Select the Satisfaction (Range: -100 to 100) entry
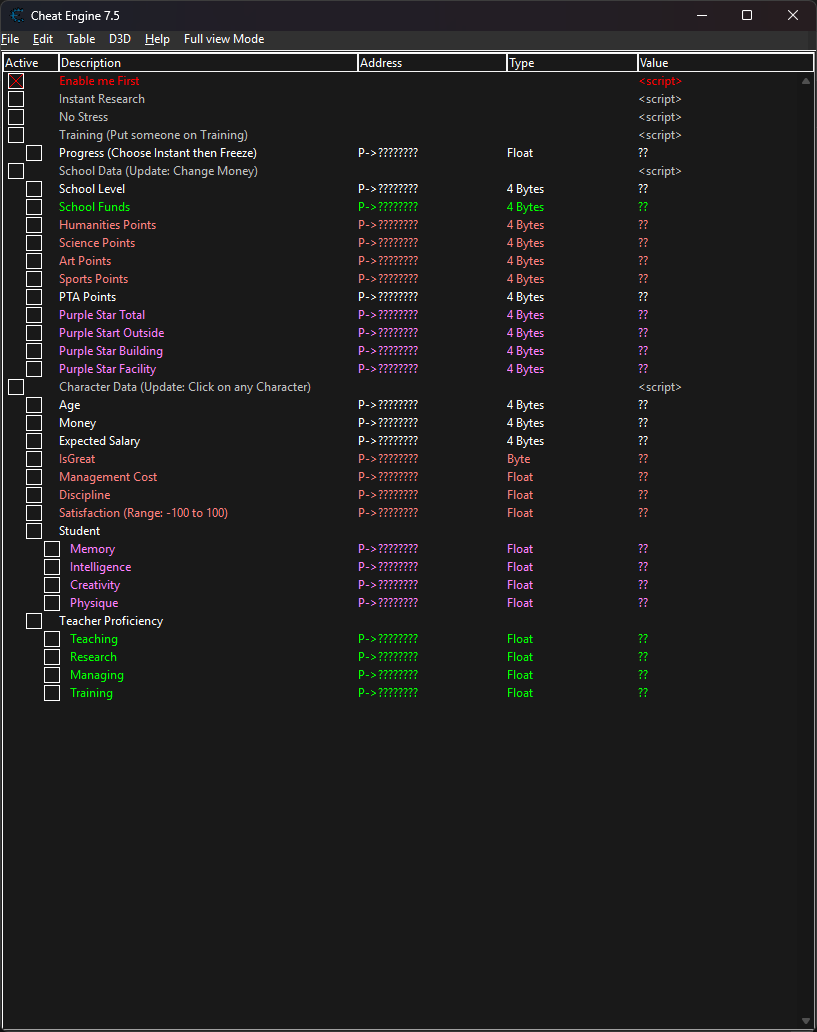The width and height of the screenshot is (817, 1032). [144, 513]
